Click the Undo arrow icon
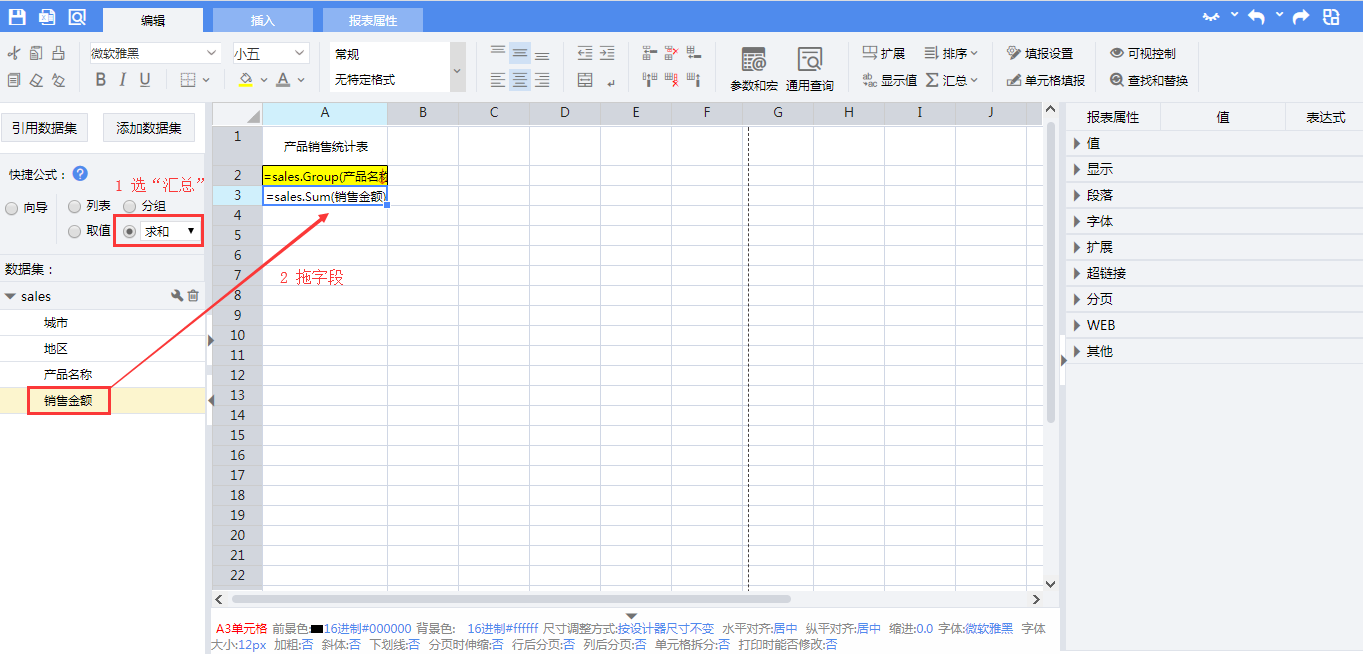Viewport: 1363px width, 657px height. click(x=1256, y=17)
